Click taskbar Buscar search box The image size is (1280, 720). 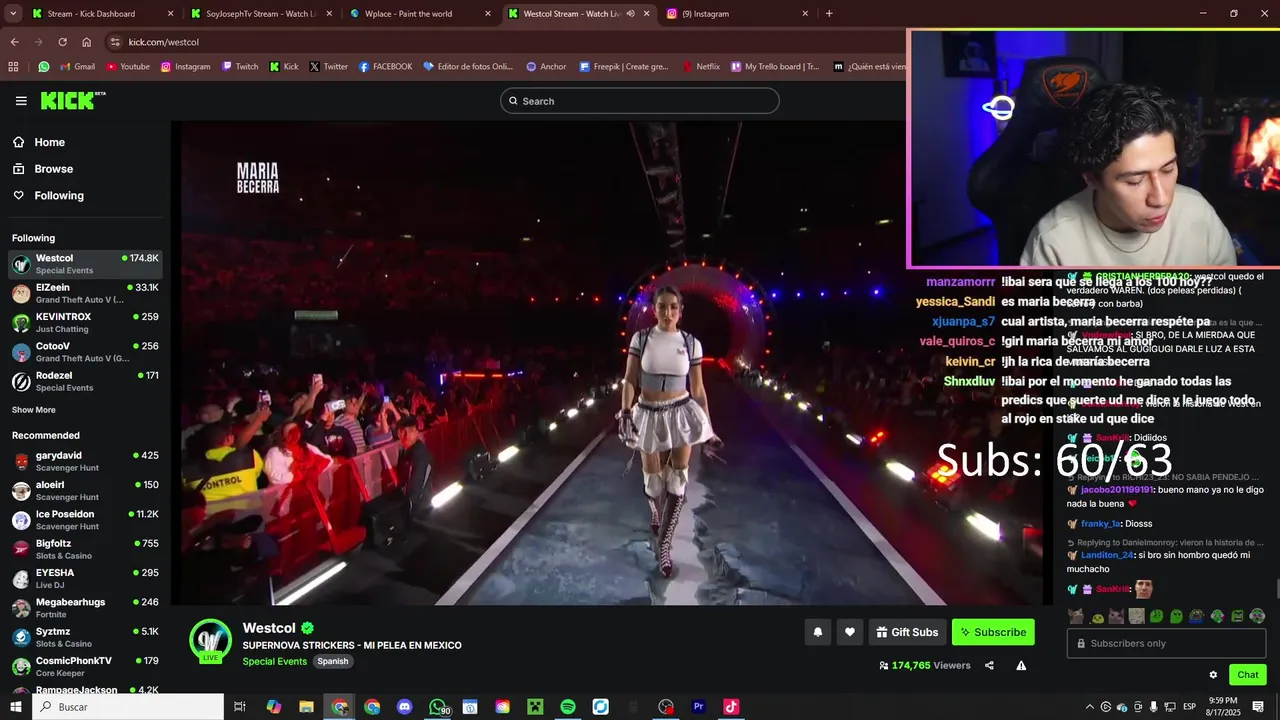129,707
